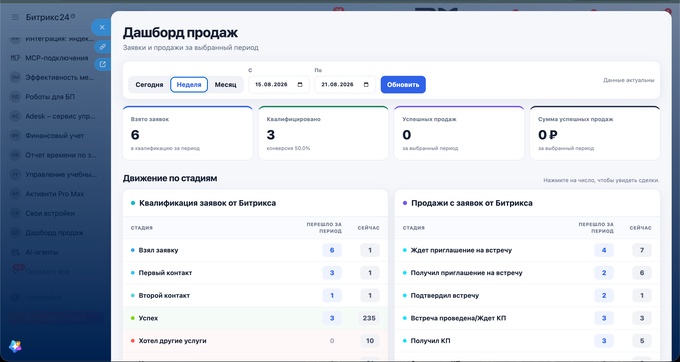Click the Квалификация заявок от Битрикса heading
Screen dimensions: 680x362
point(207,203)
